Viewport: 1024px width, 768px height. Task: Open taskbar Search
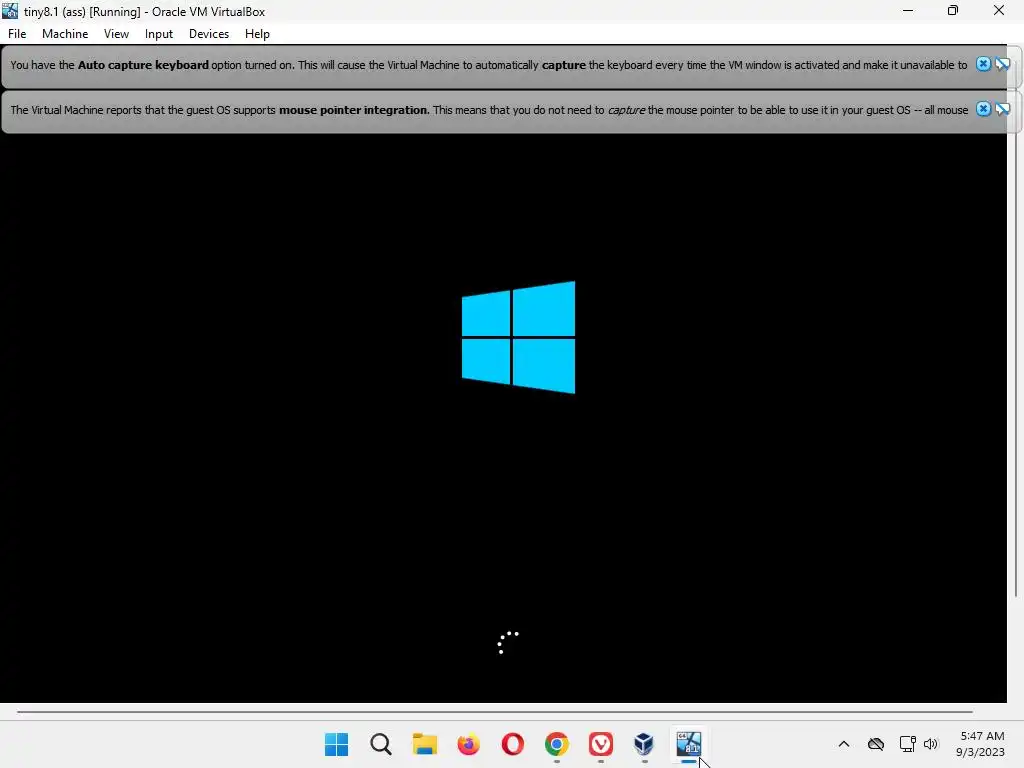click(381, 744)
